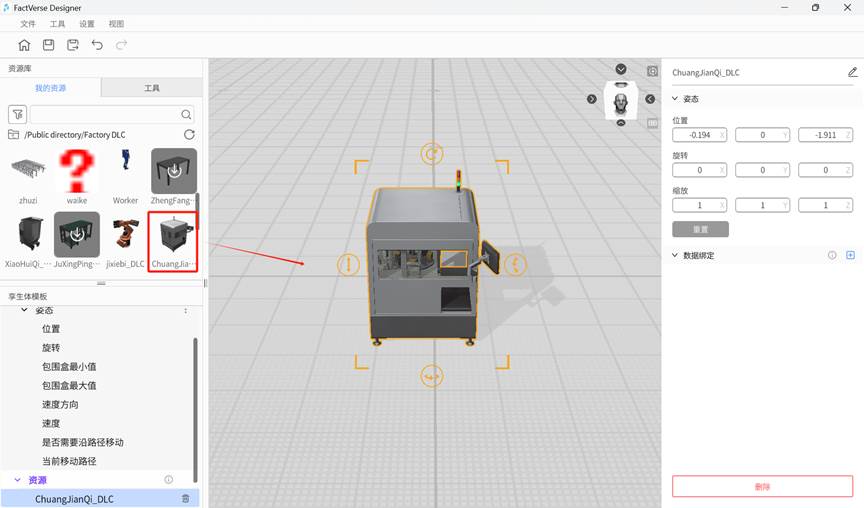Click the plus icon to add data binding

pyautogui.click(x=850, y=255)
